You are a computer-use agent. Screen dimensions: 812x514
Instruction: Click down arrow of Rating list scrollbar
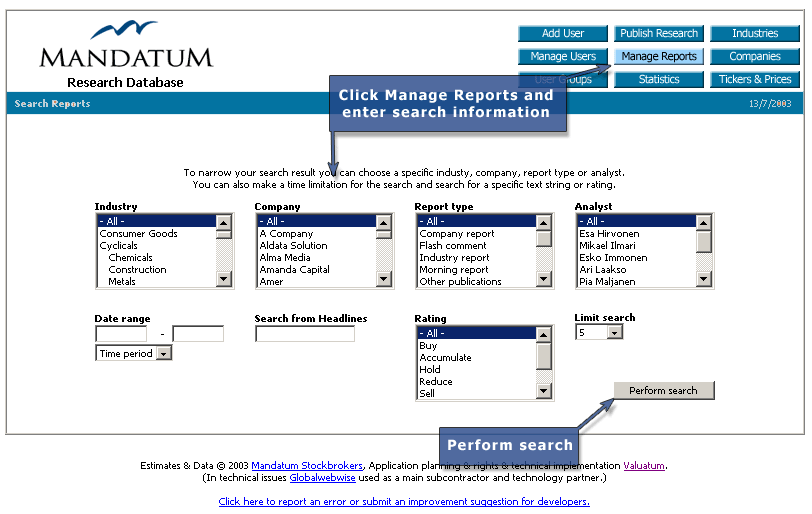click(x=544, y=391)
